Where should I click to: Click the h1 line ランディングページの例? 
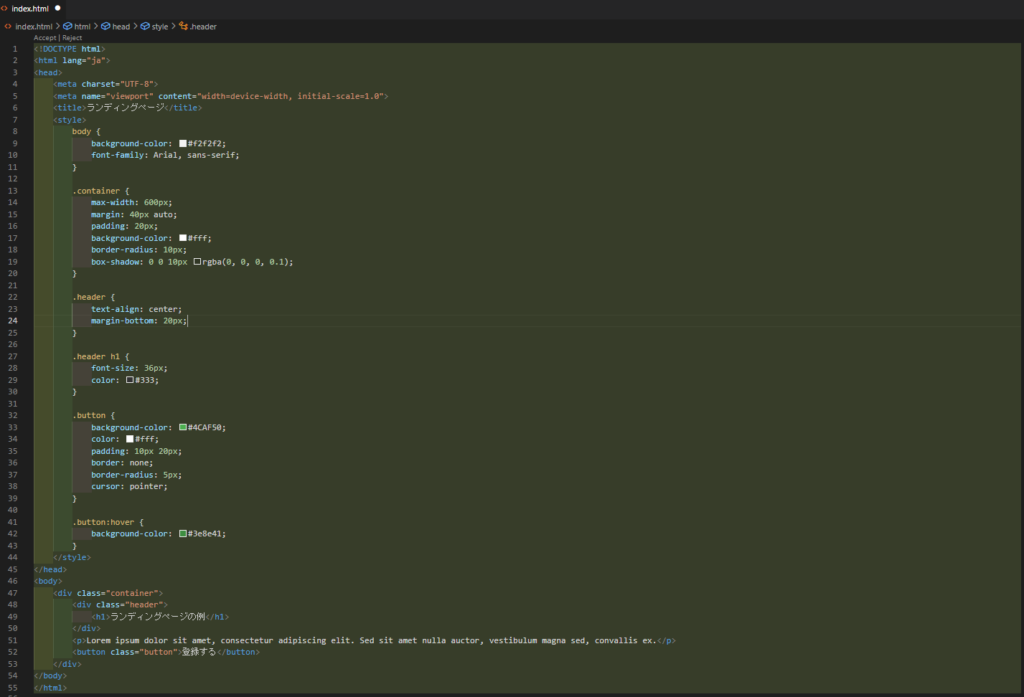coord(160,617)
